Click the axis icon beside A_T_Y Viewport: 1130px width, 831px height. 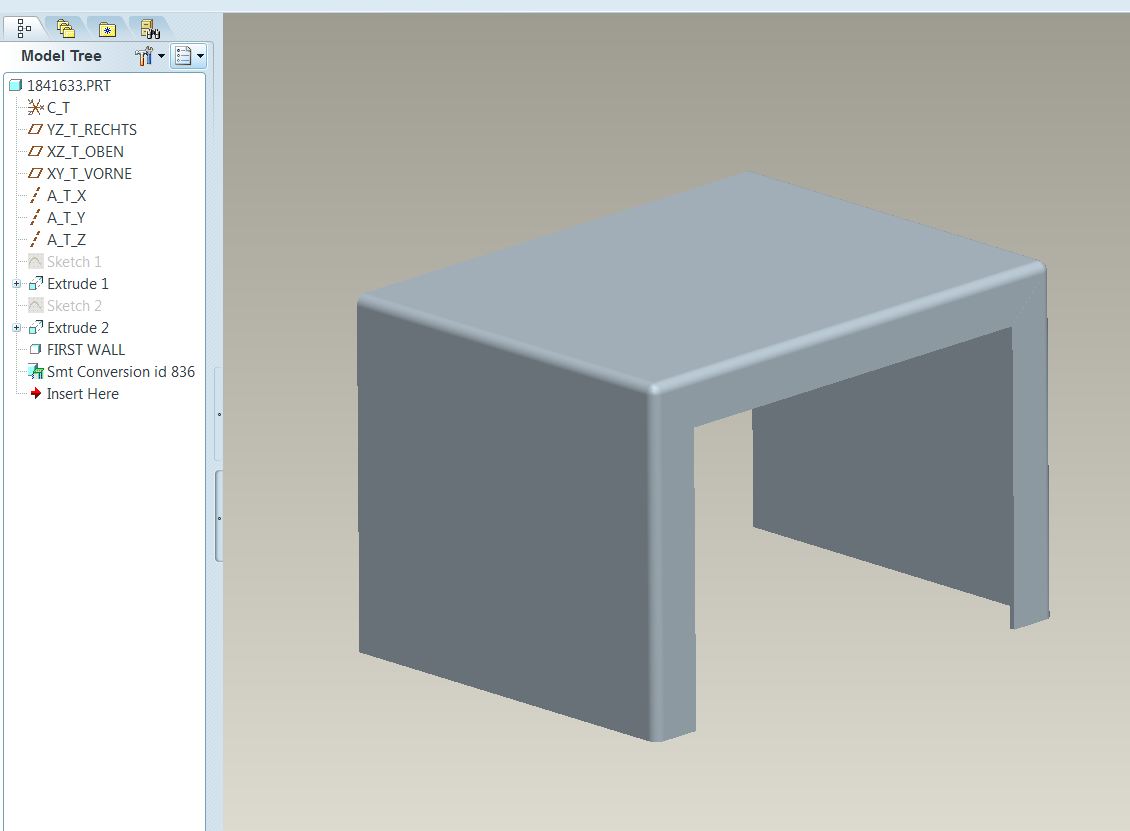point(35,218)
